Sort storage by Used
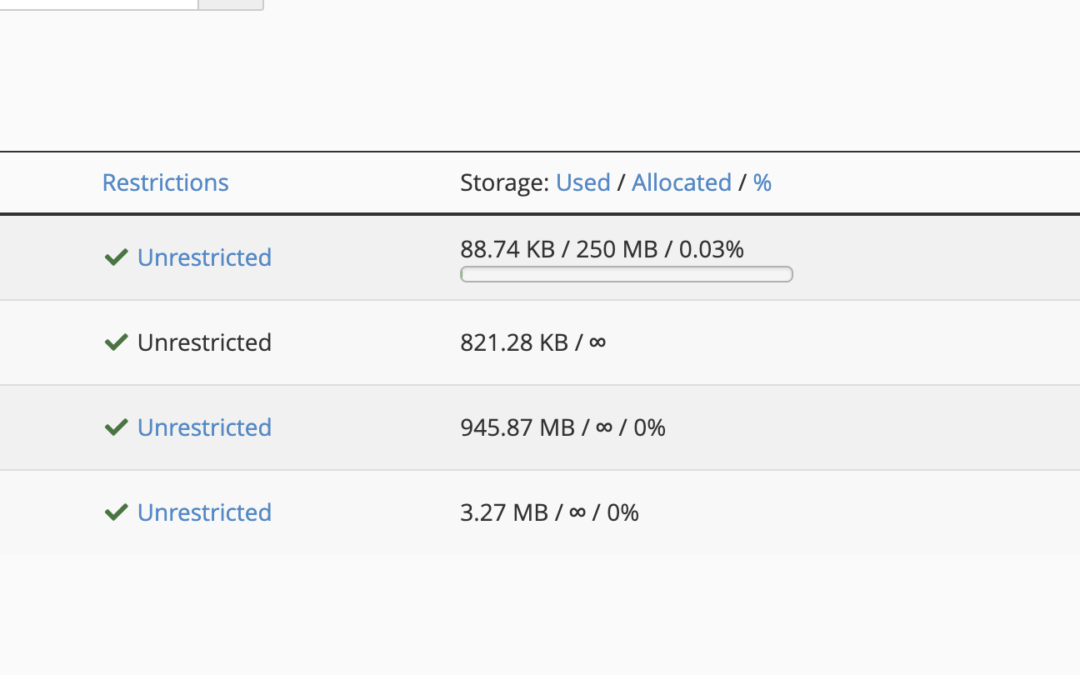Viewport: 1080px width, 675px height. [583, 183]
